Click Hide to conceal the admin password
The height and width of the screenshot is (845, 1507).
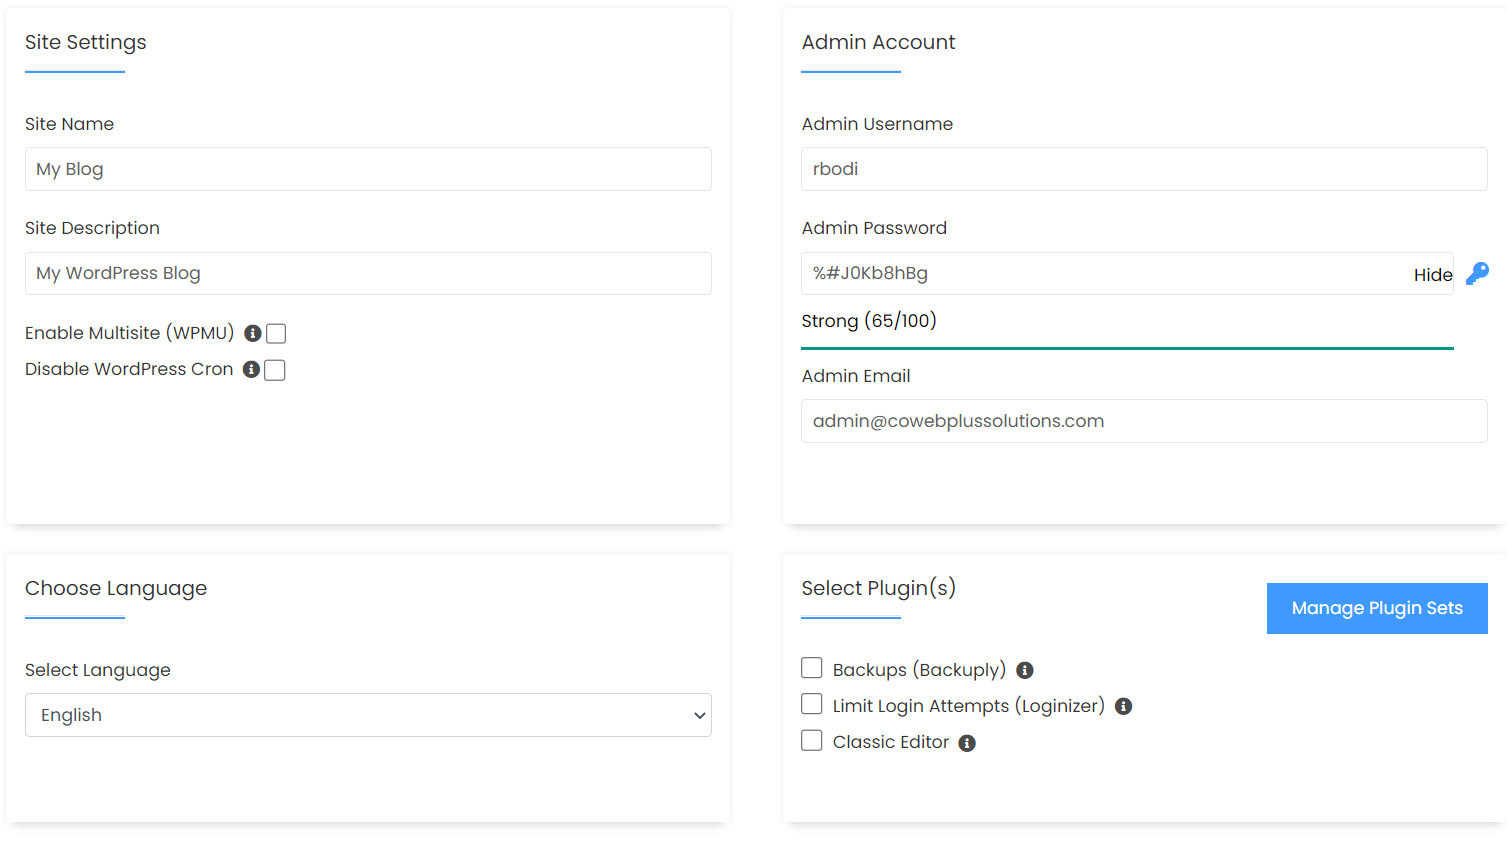[x=1432, y=275]
